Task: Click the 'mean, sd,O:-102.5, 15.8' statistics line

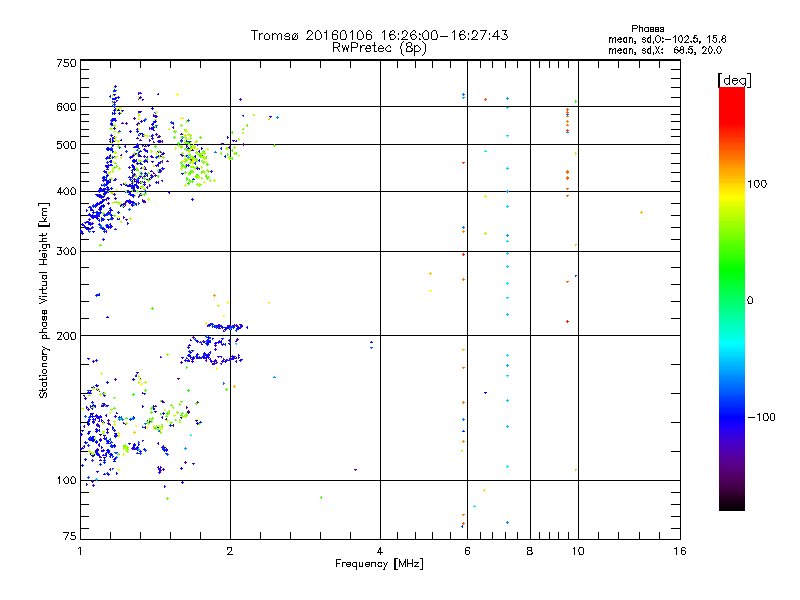Action: [667, 39]
